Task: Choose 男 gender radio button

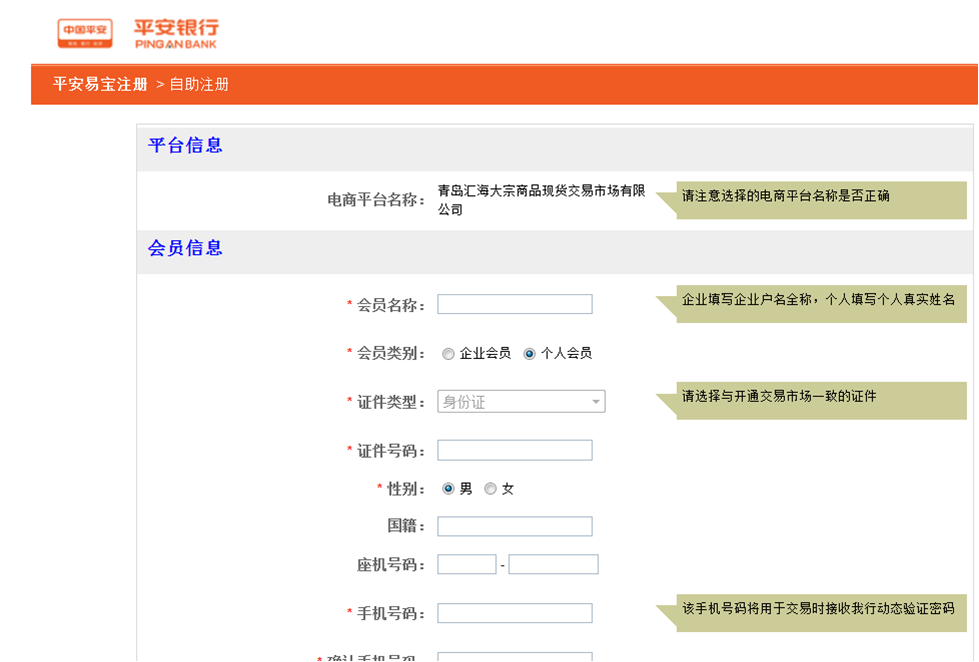Action: coord(448,489)
